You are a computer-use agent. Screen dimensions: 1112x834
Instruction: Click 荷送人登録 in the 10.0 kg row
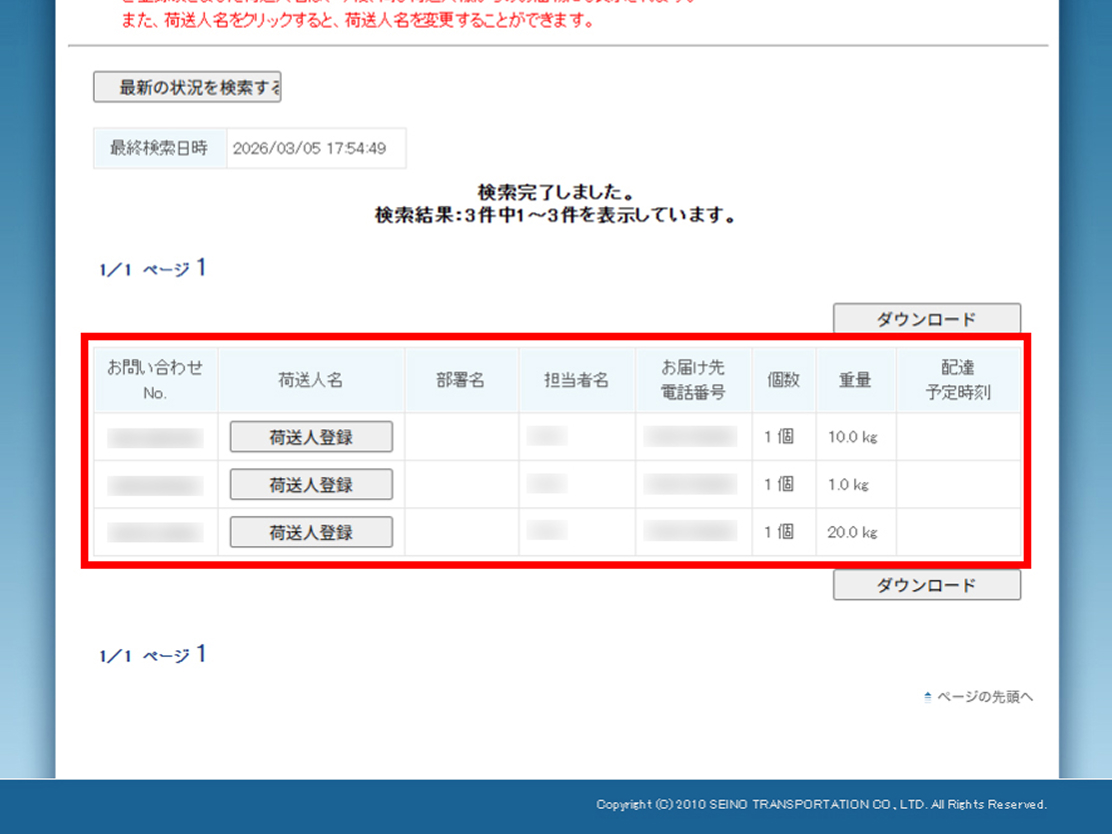pos(311,437)
